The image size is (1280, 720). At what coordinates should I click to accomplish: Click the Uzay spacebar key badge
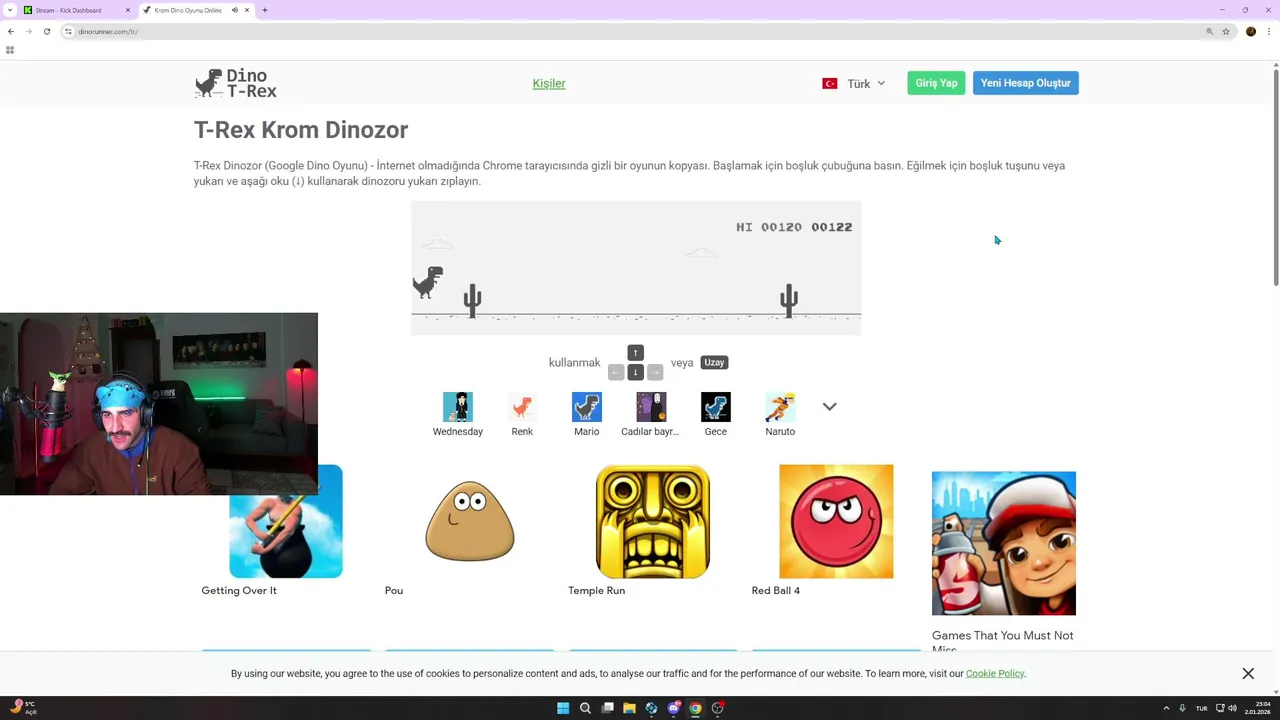pyautogui.click(x=714, y=362)
